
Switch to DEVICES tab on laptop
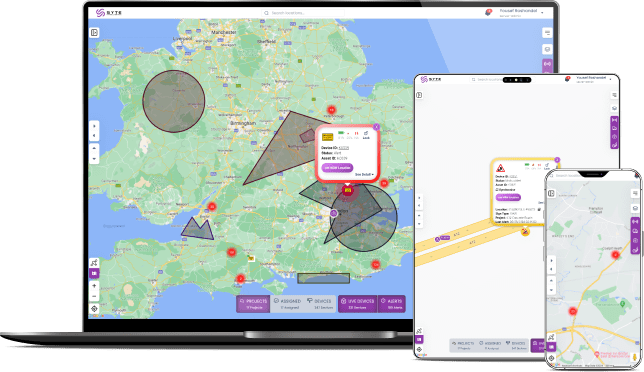320,304
